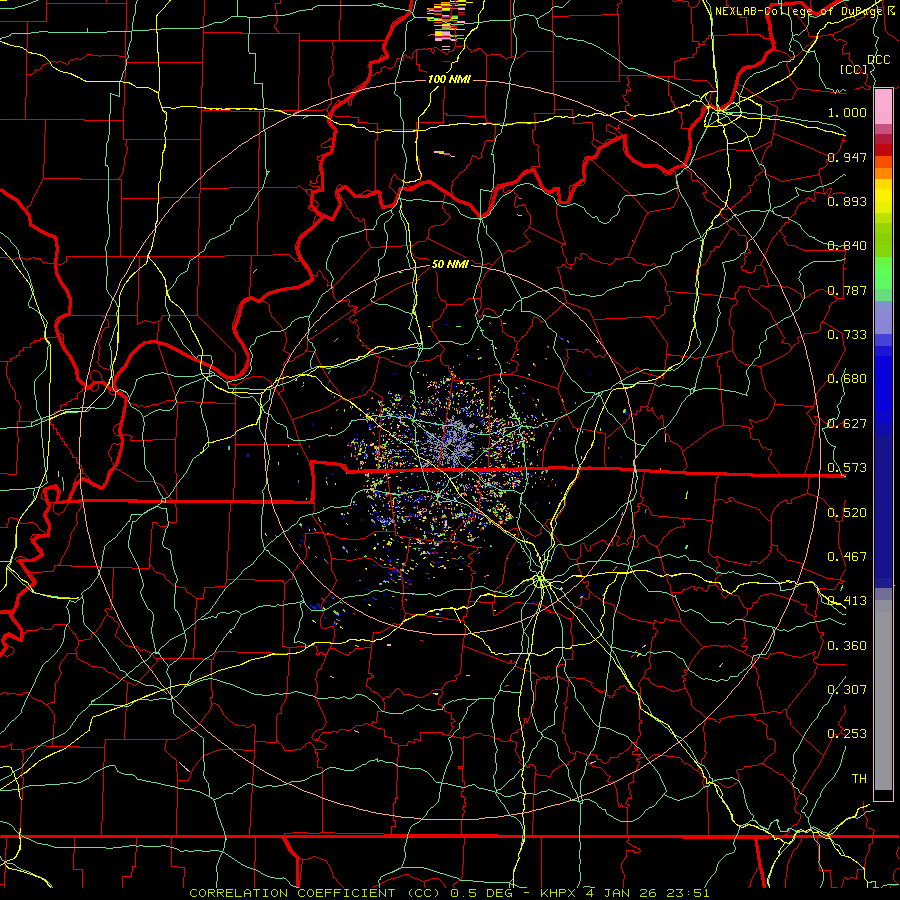
Task: Select the 0.840 scale value
Action: 847,246
